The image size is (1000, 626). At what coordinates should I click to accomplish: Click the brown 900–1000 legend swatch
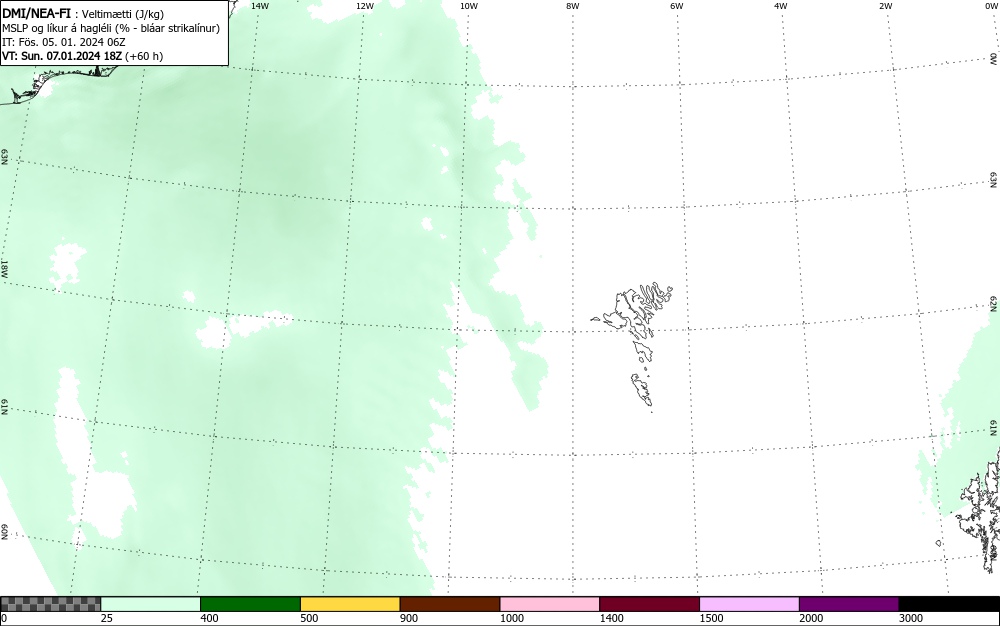pyautogui.click(x=450, y=604)
